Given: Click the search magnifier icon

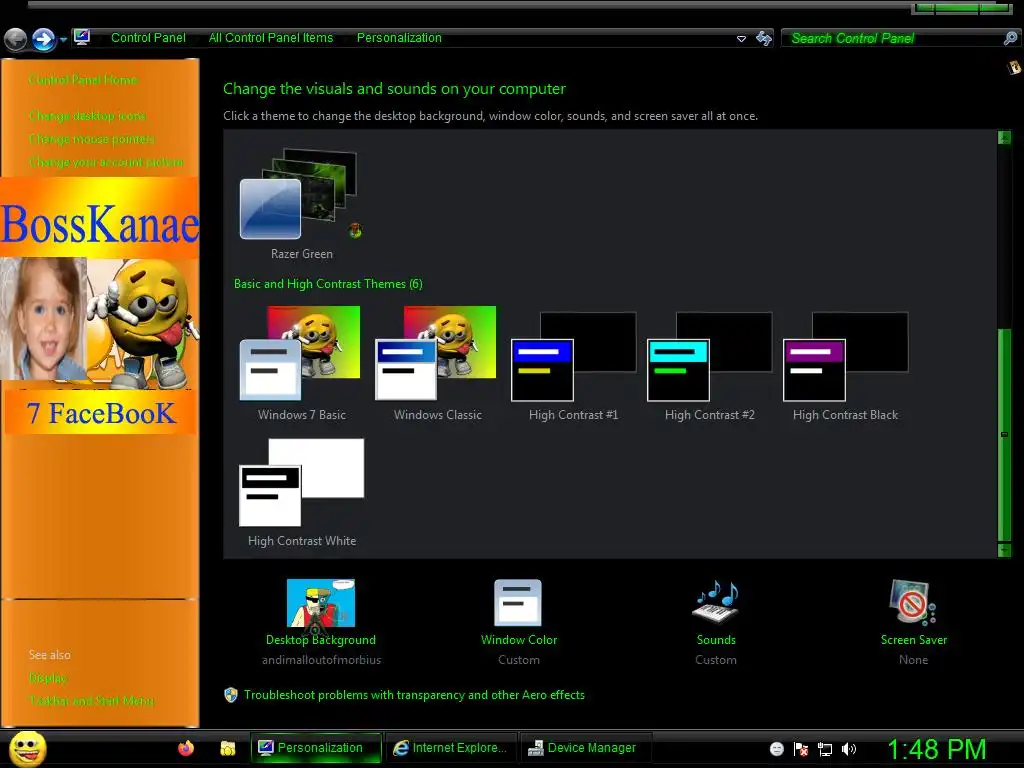Looking at the screenshot, I should pyautogui.click(x=1010, y=38).
